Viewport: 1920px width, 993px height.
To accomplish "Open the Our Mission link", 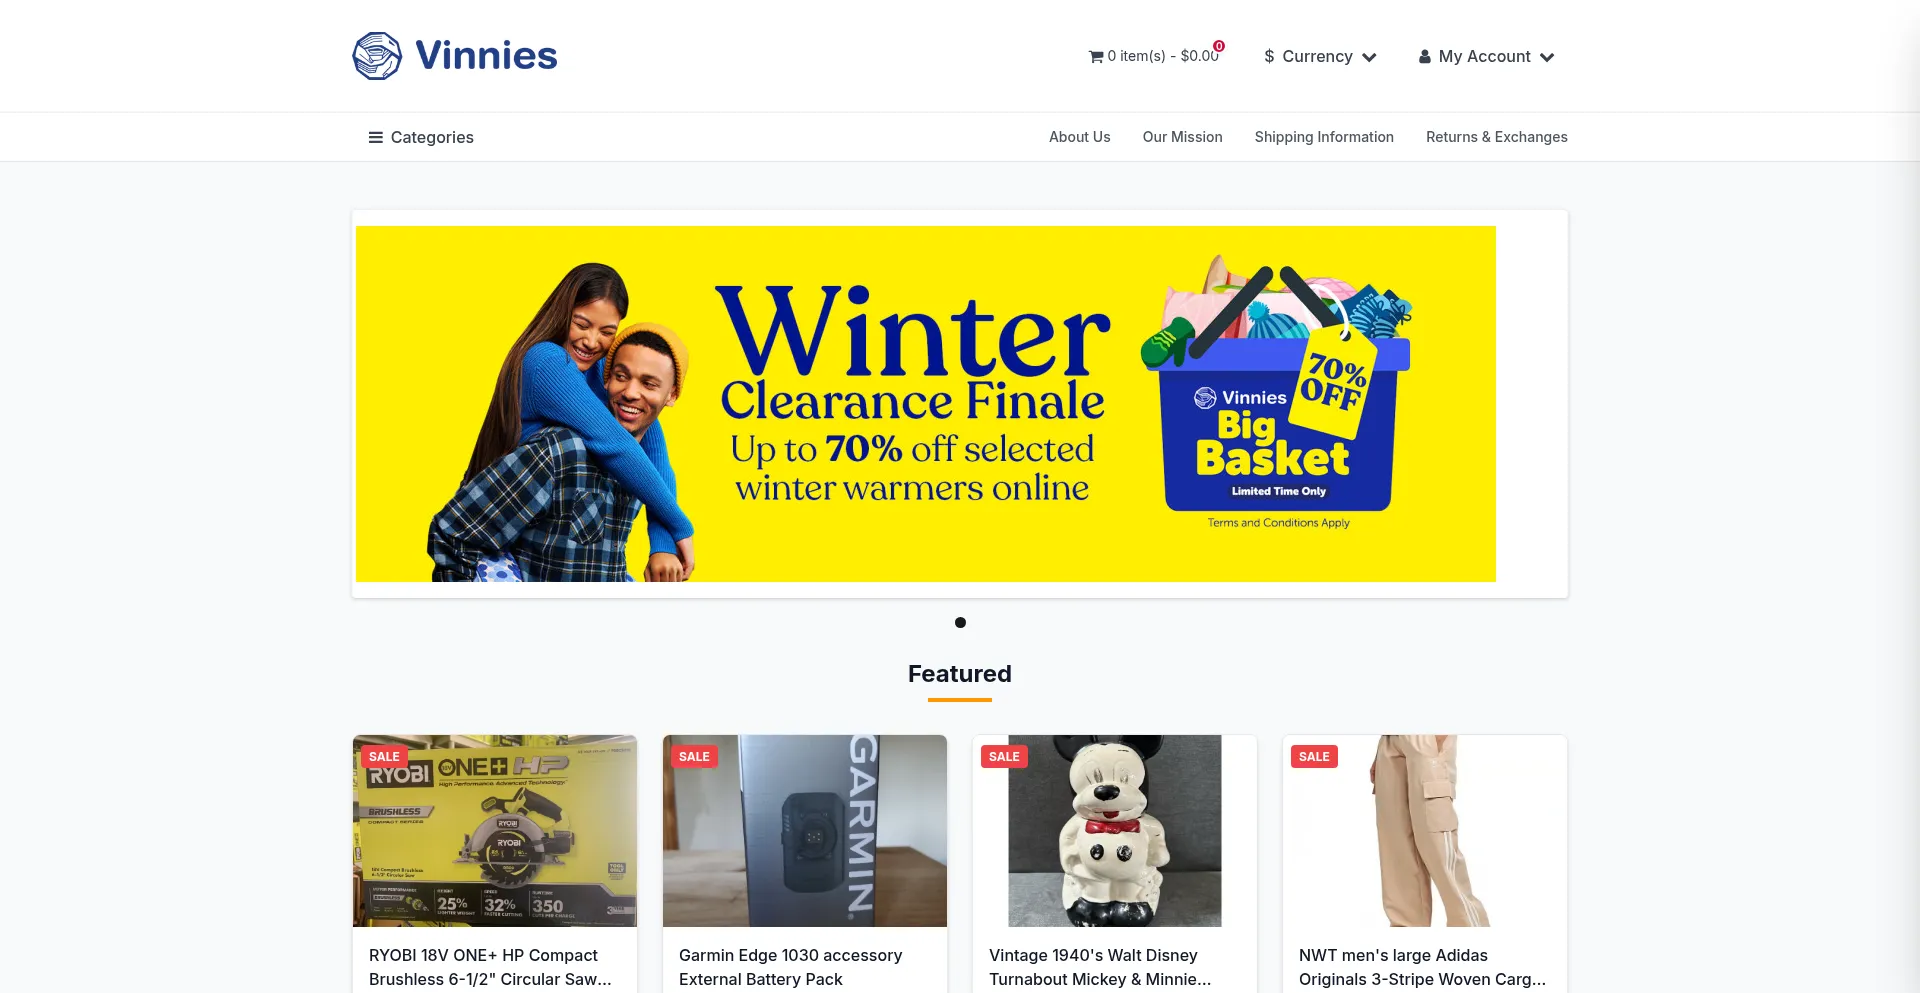I will click(1183, 137).
